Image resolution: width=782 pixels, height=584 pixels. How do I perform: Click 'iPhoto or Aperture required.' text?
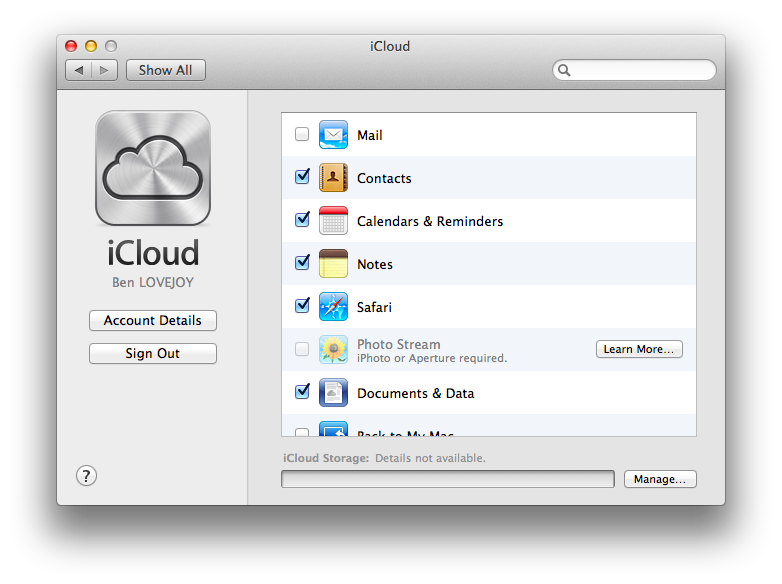pos(432,358)
